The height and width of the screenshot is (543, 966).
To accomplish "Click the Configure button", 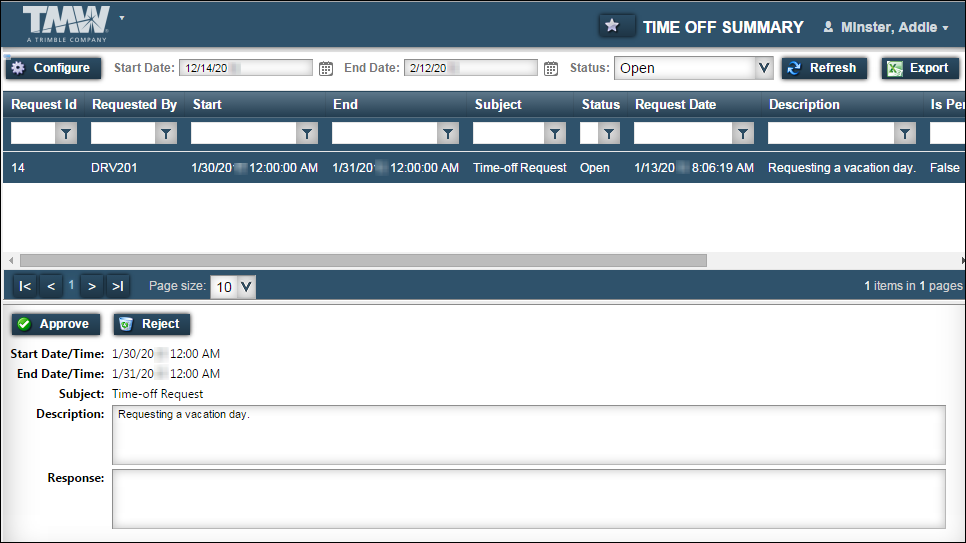I will (53, 68).
